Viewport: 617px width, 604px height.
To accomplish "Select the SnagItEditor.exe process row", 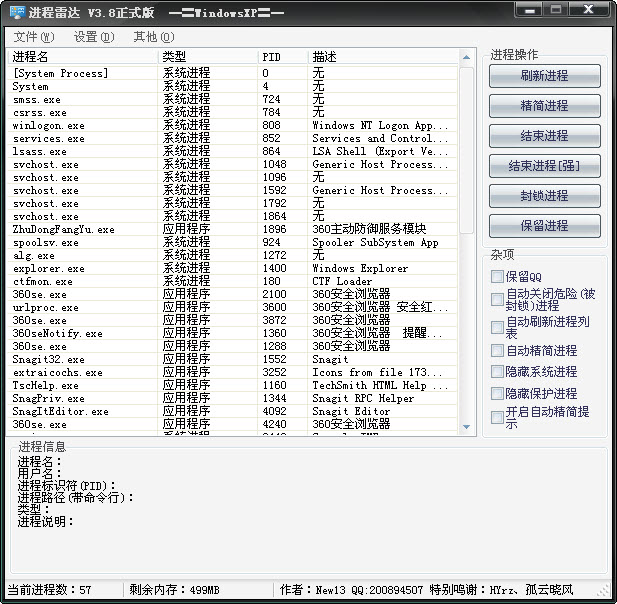I will pyautogui.click(x=233, y=411).
